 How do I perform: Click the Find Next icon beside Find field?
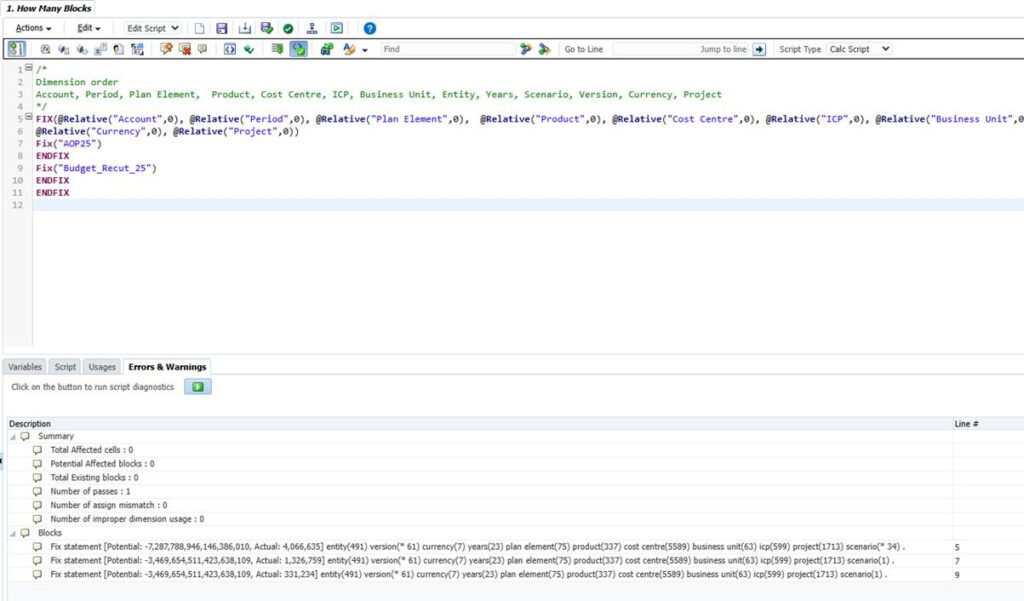[x=526, y=49]
